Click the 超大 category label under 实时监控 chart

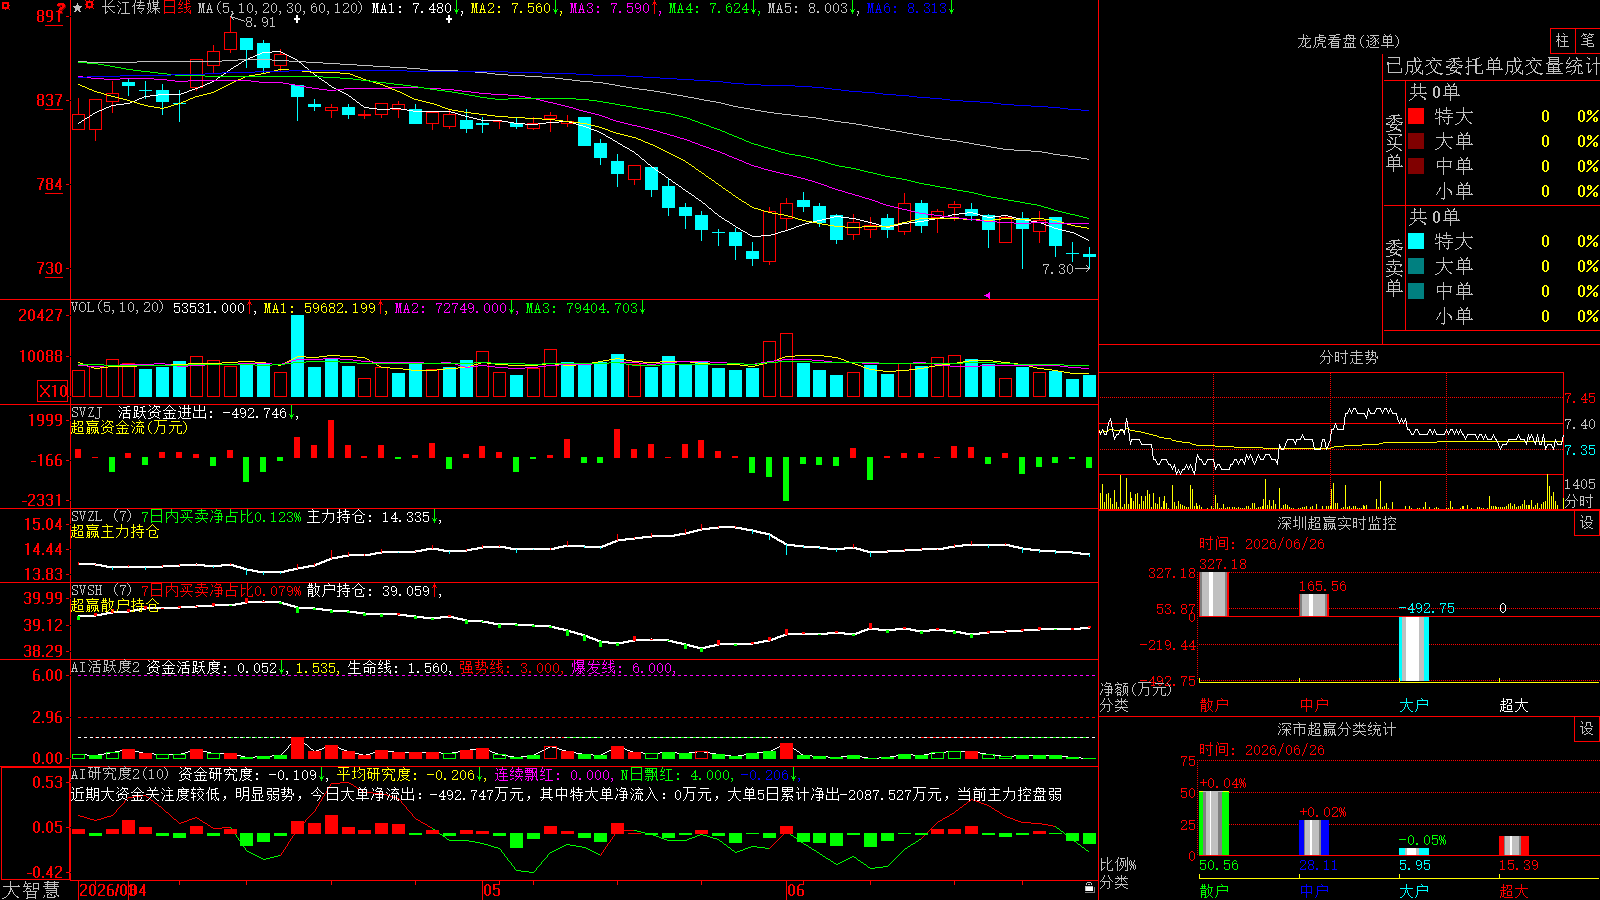[x=1513, y=705]
